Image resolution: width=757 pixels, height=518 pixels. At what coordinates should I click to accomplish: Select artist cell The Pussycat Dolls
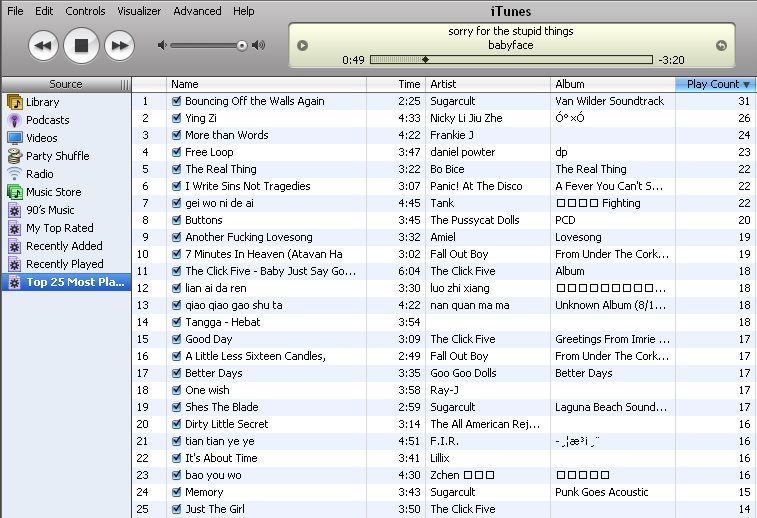click(475, 220)
